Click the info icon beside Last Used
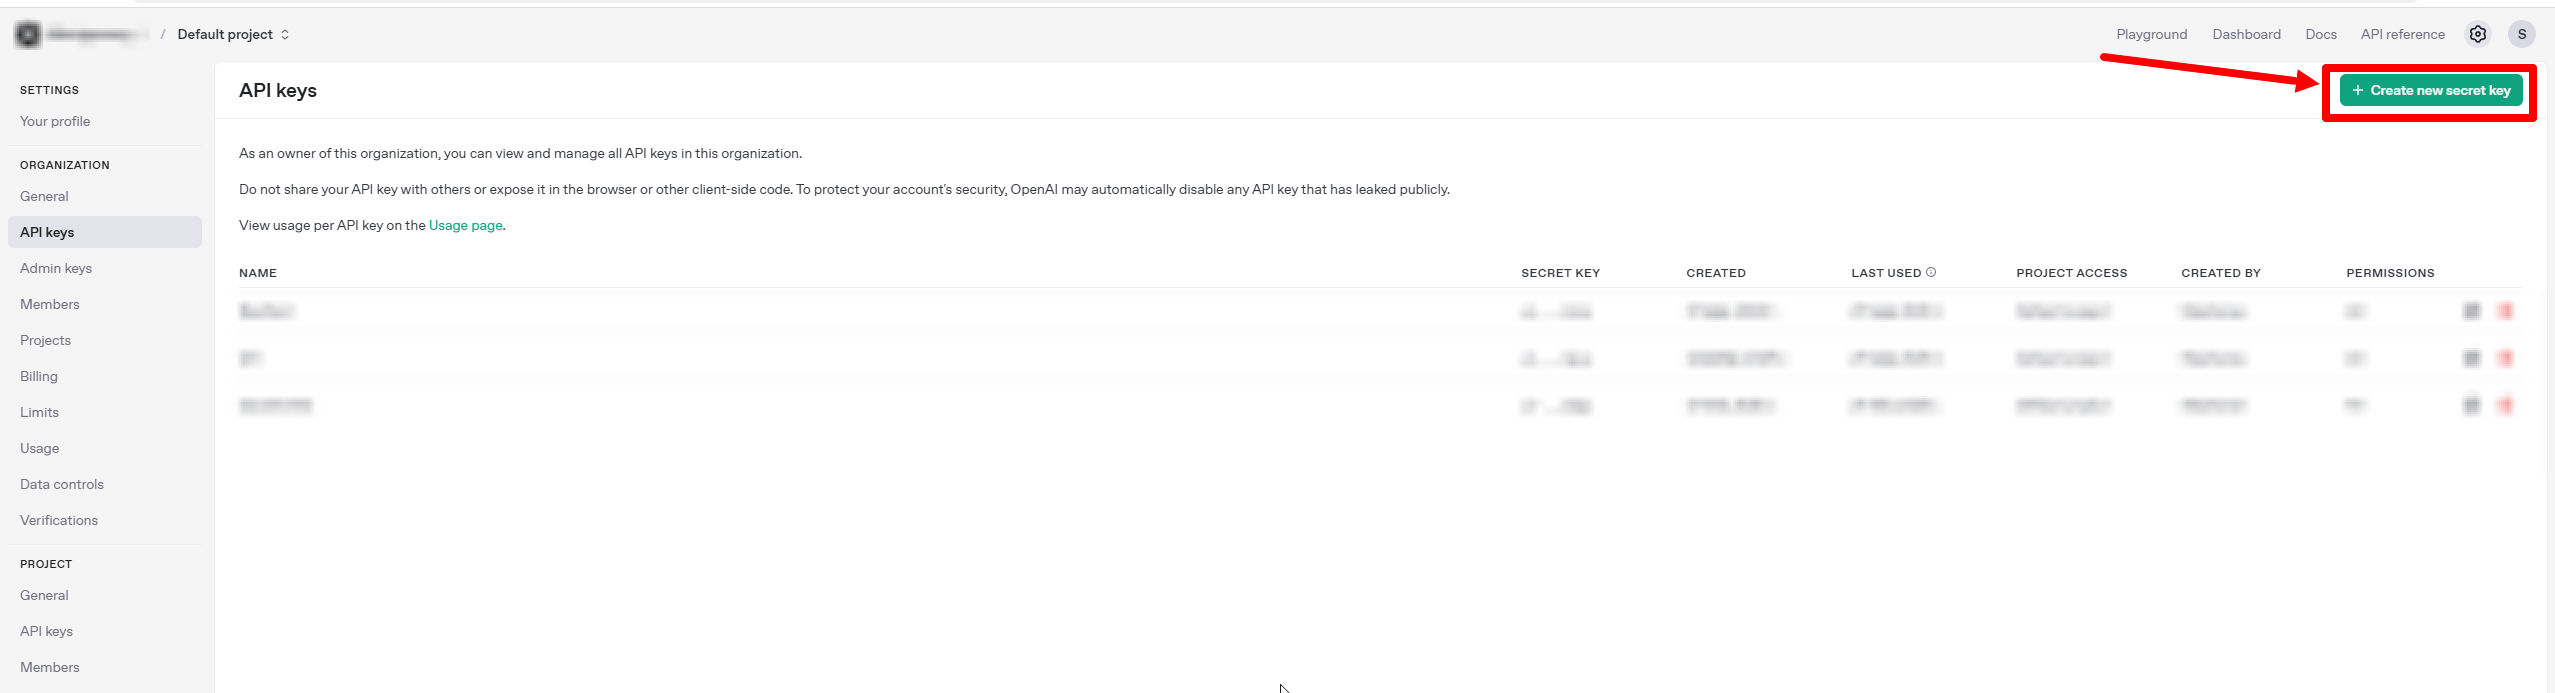Image resolution: width=2555 pixels, height=693 pixels. click(x=1931, y=272)
